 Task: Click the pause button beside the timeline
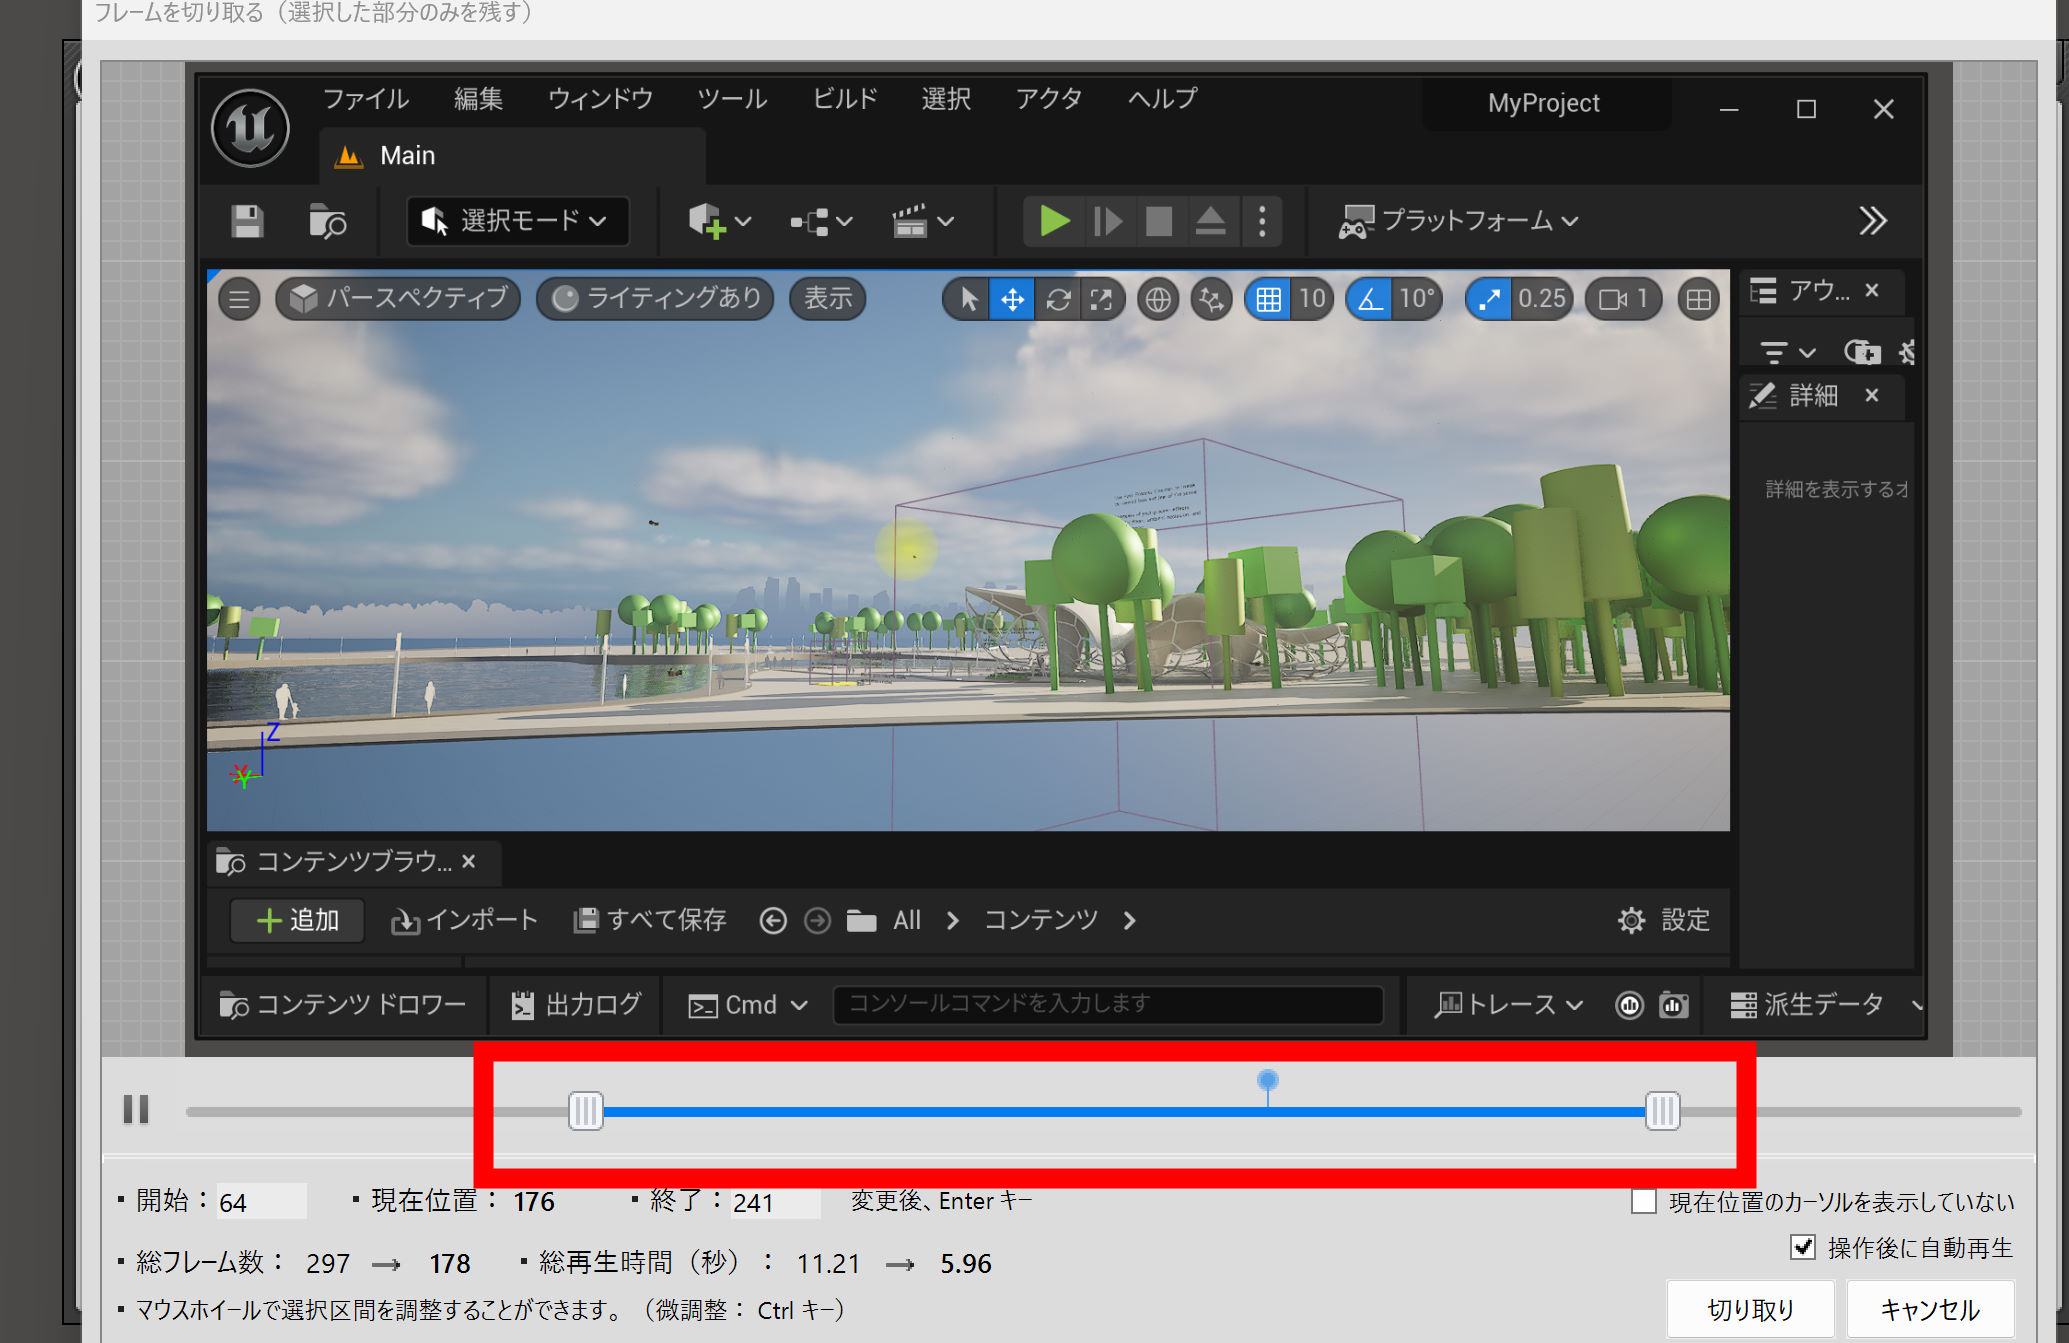tap(136, 1109)
